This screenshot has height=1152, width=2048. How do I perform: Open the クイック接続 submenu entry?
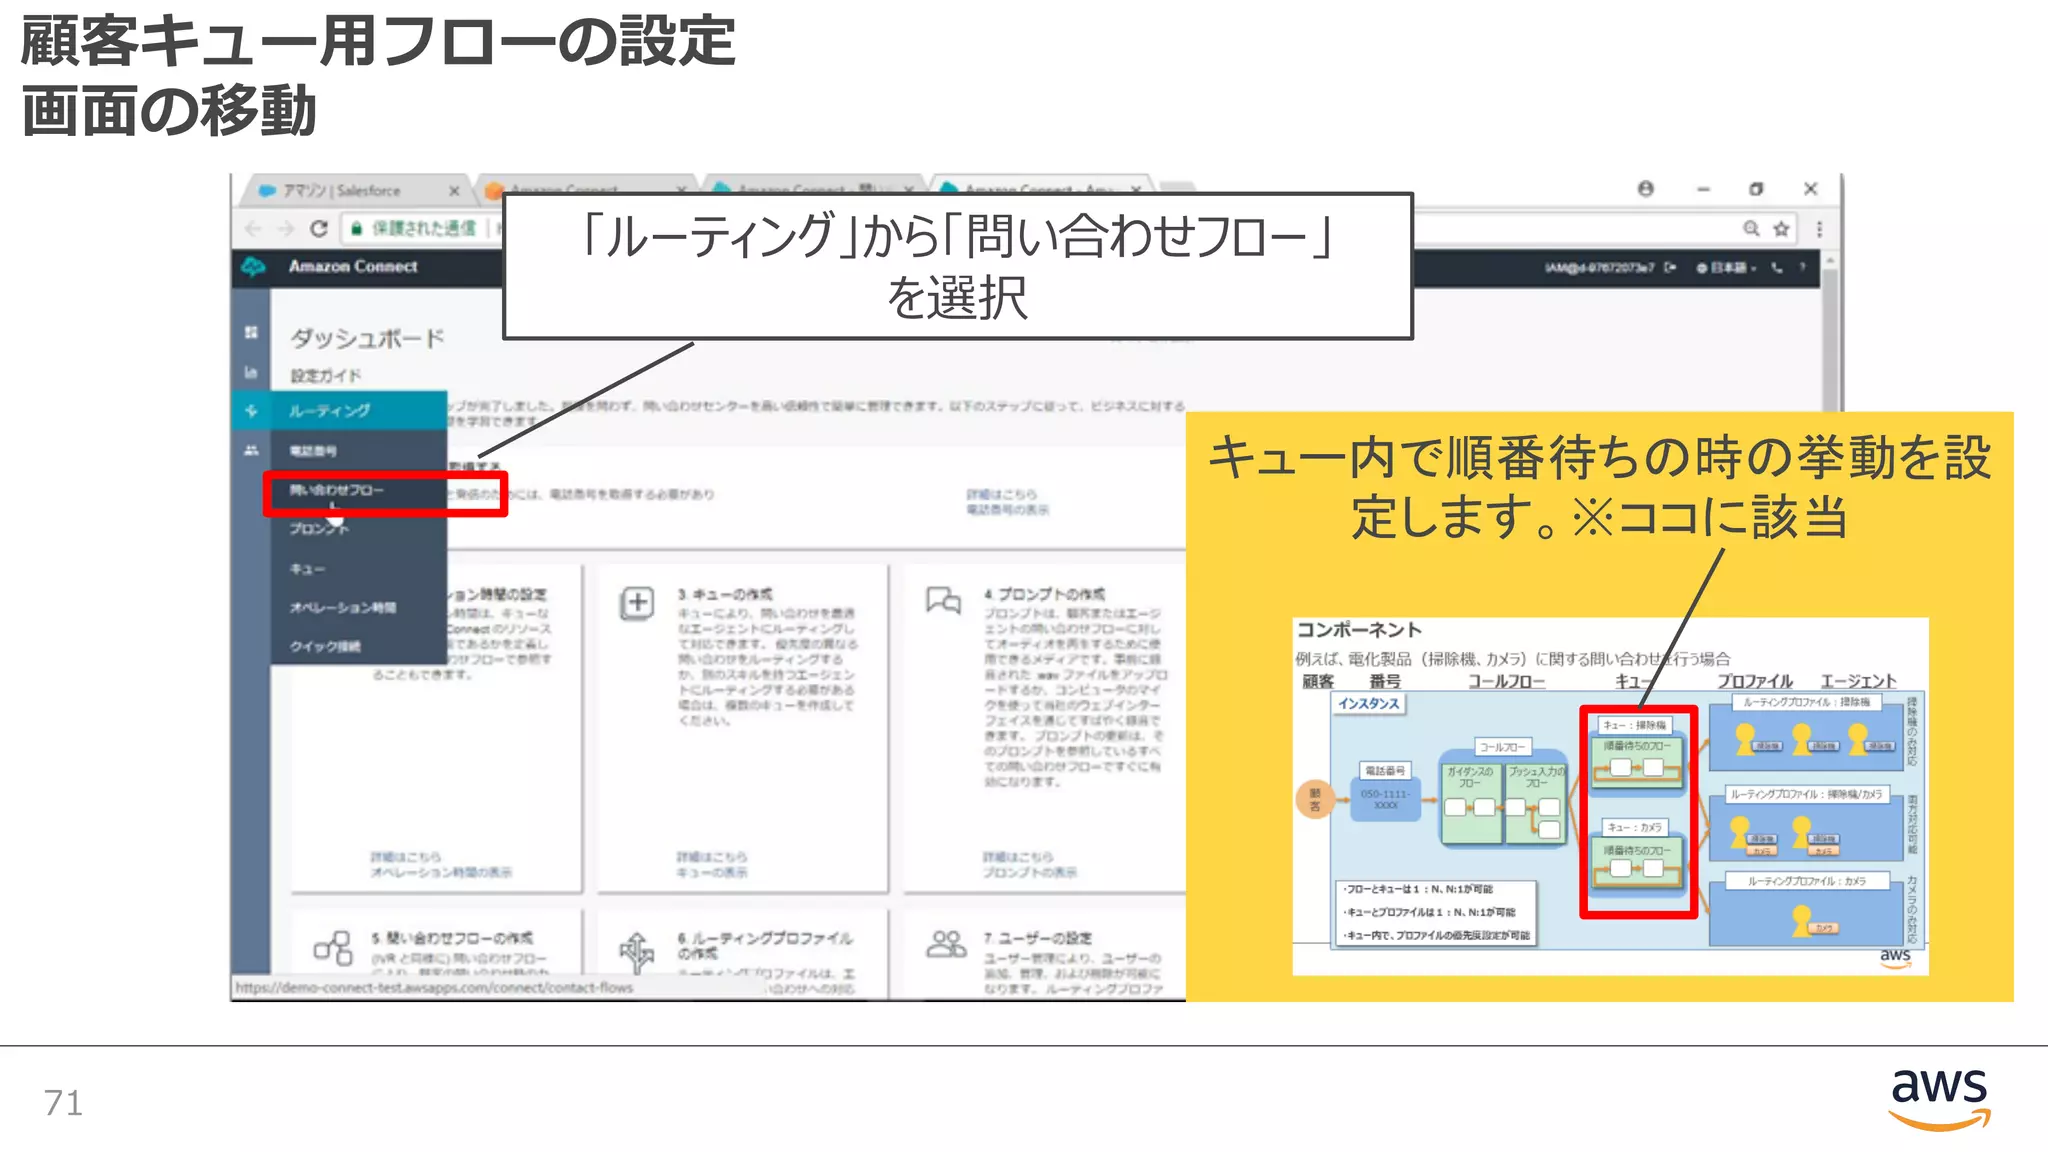pos(325,646)
